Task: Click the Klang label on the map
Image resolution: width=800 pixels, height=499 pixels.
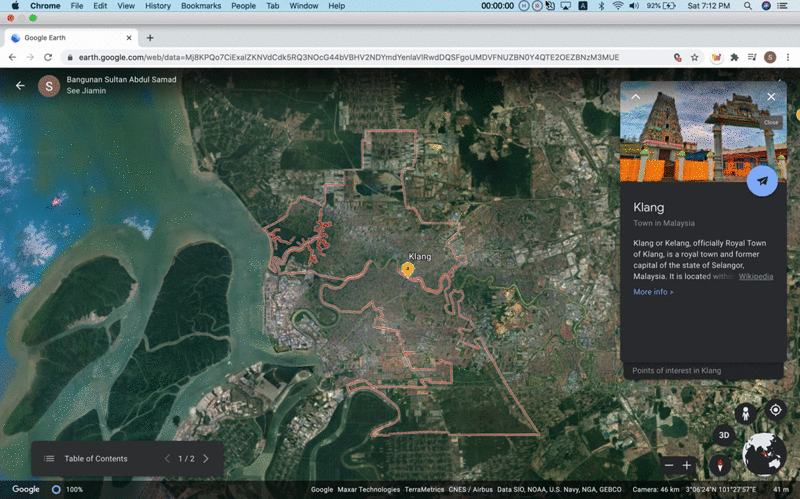Action: [419, 256]
